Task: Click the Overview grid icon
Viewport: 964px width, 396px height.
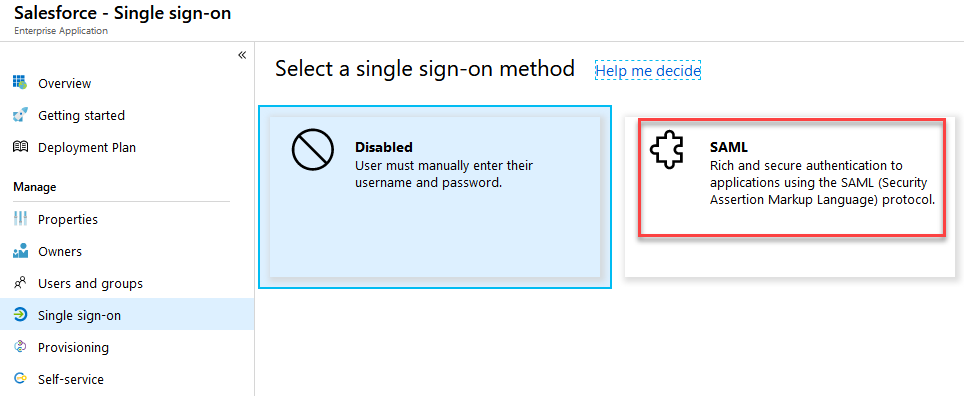Action: pyautogui.click(x=20, y=82)
